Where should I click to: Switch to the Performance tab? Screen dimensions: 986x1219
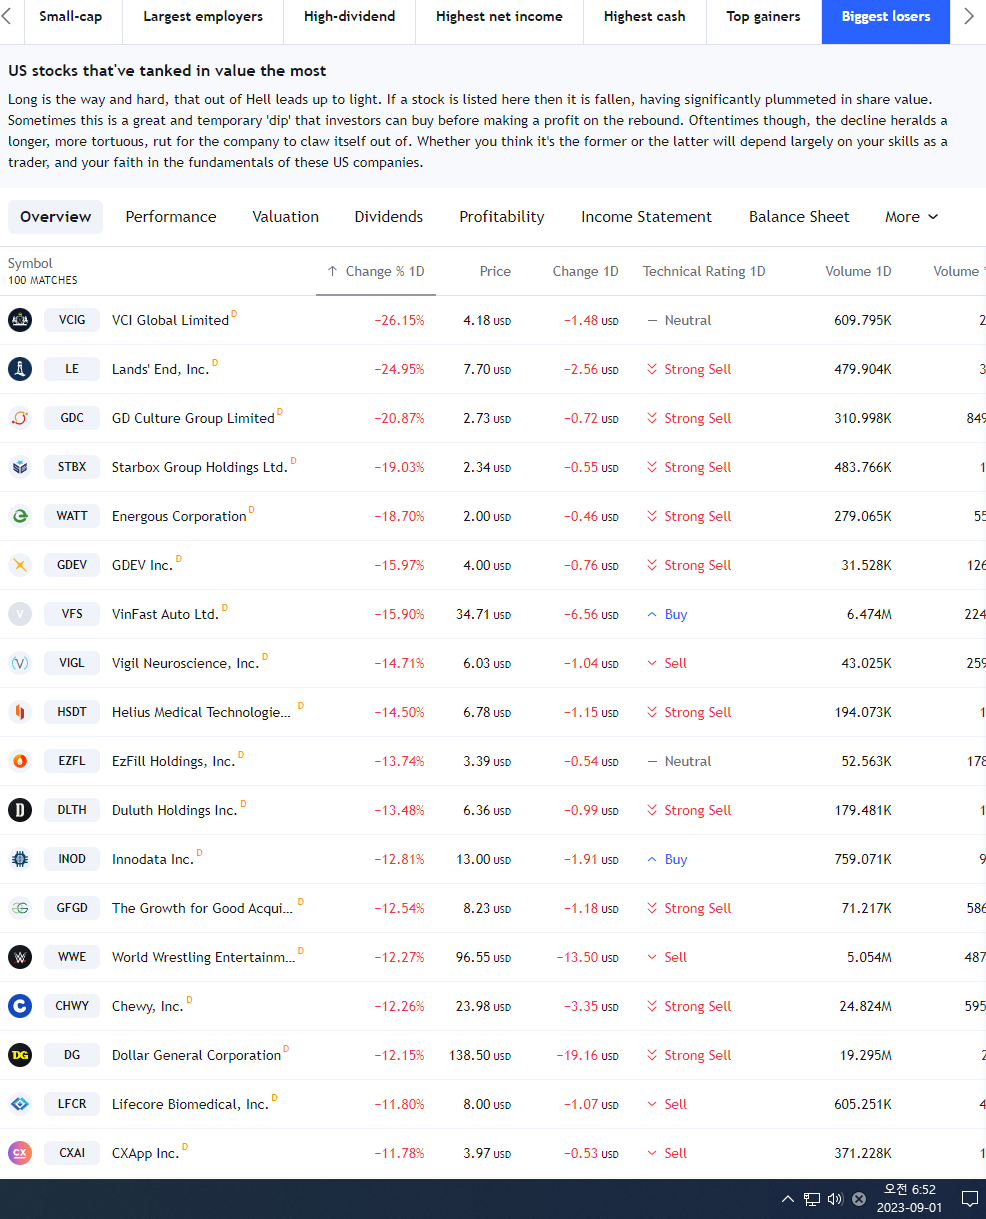(x=171, y=217)
